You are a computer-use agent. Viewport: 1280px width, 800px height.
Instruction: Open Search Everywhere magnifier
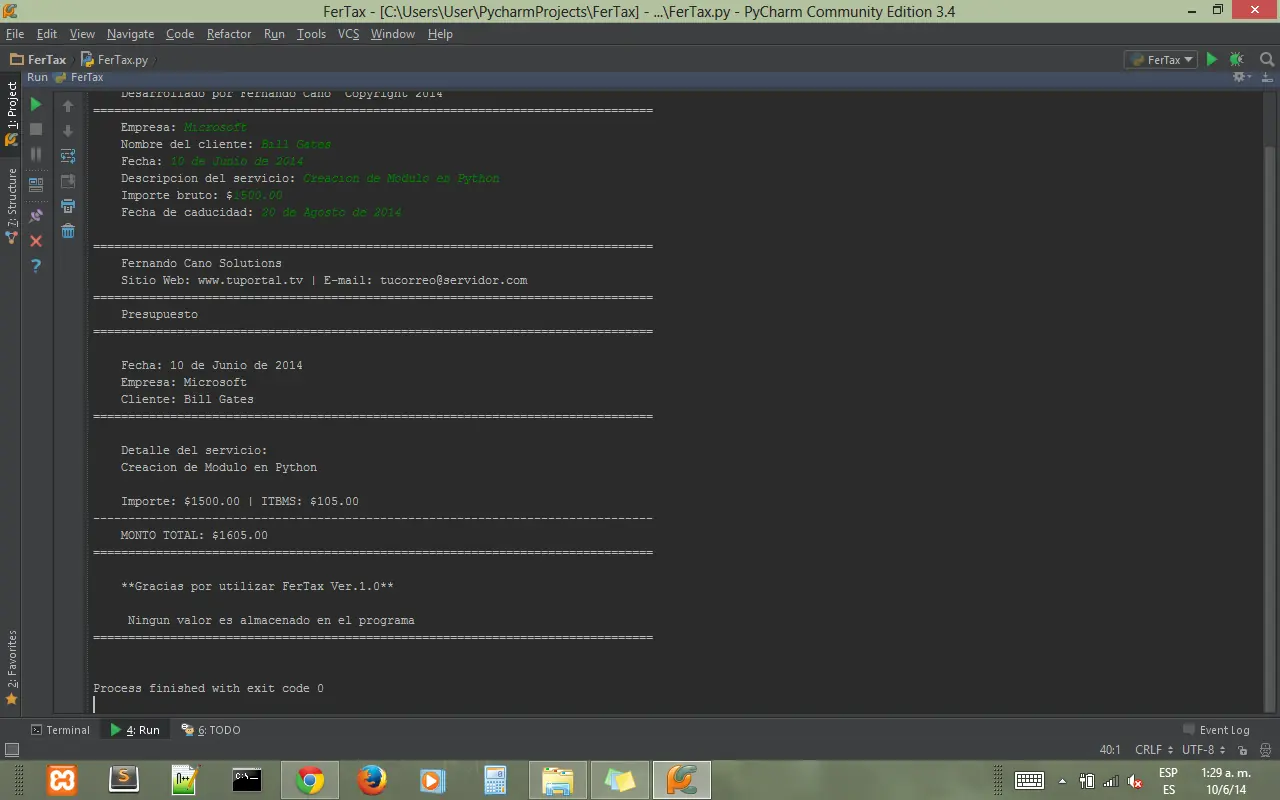coord(1268,60)
